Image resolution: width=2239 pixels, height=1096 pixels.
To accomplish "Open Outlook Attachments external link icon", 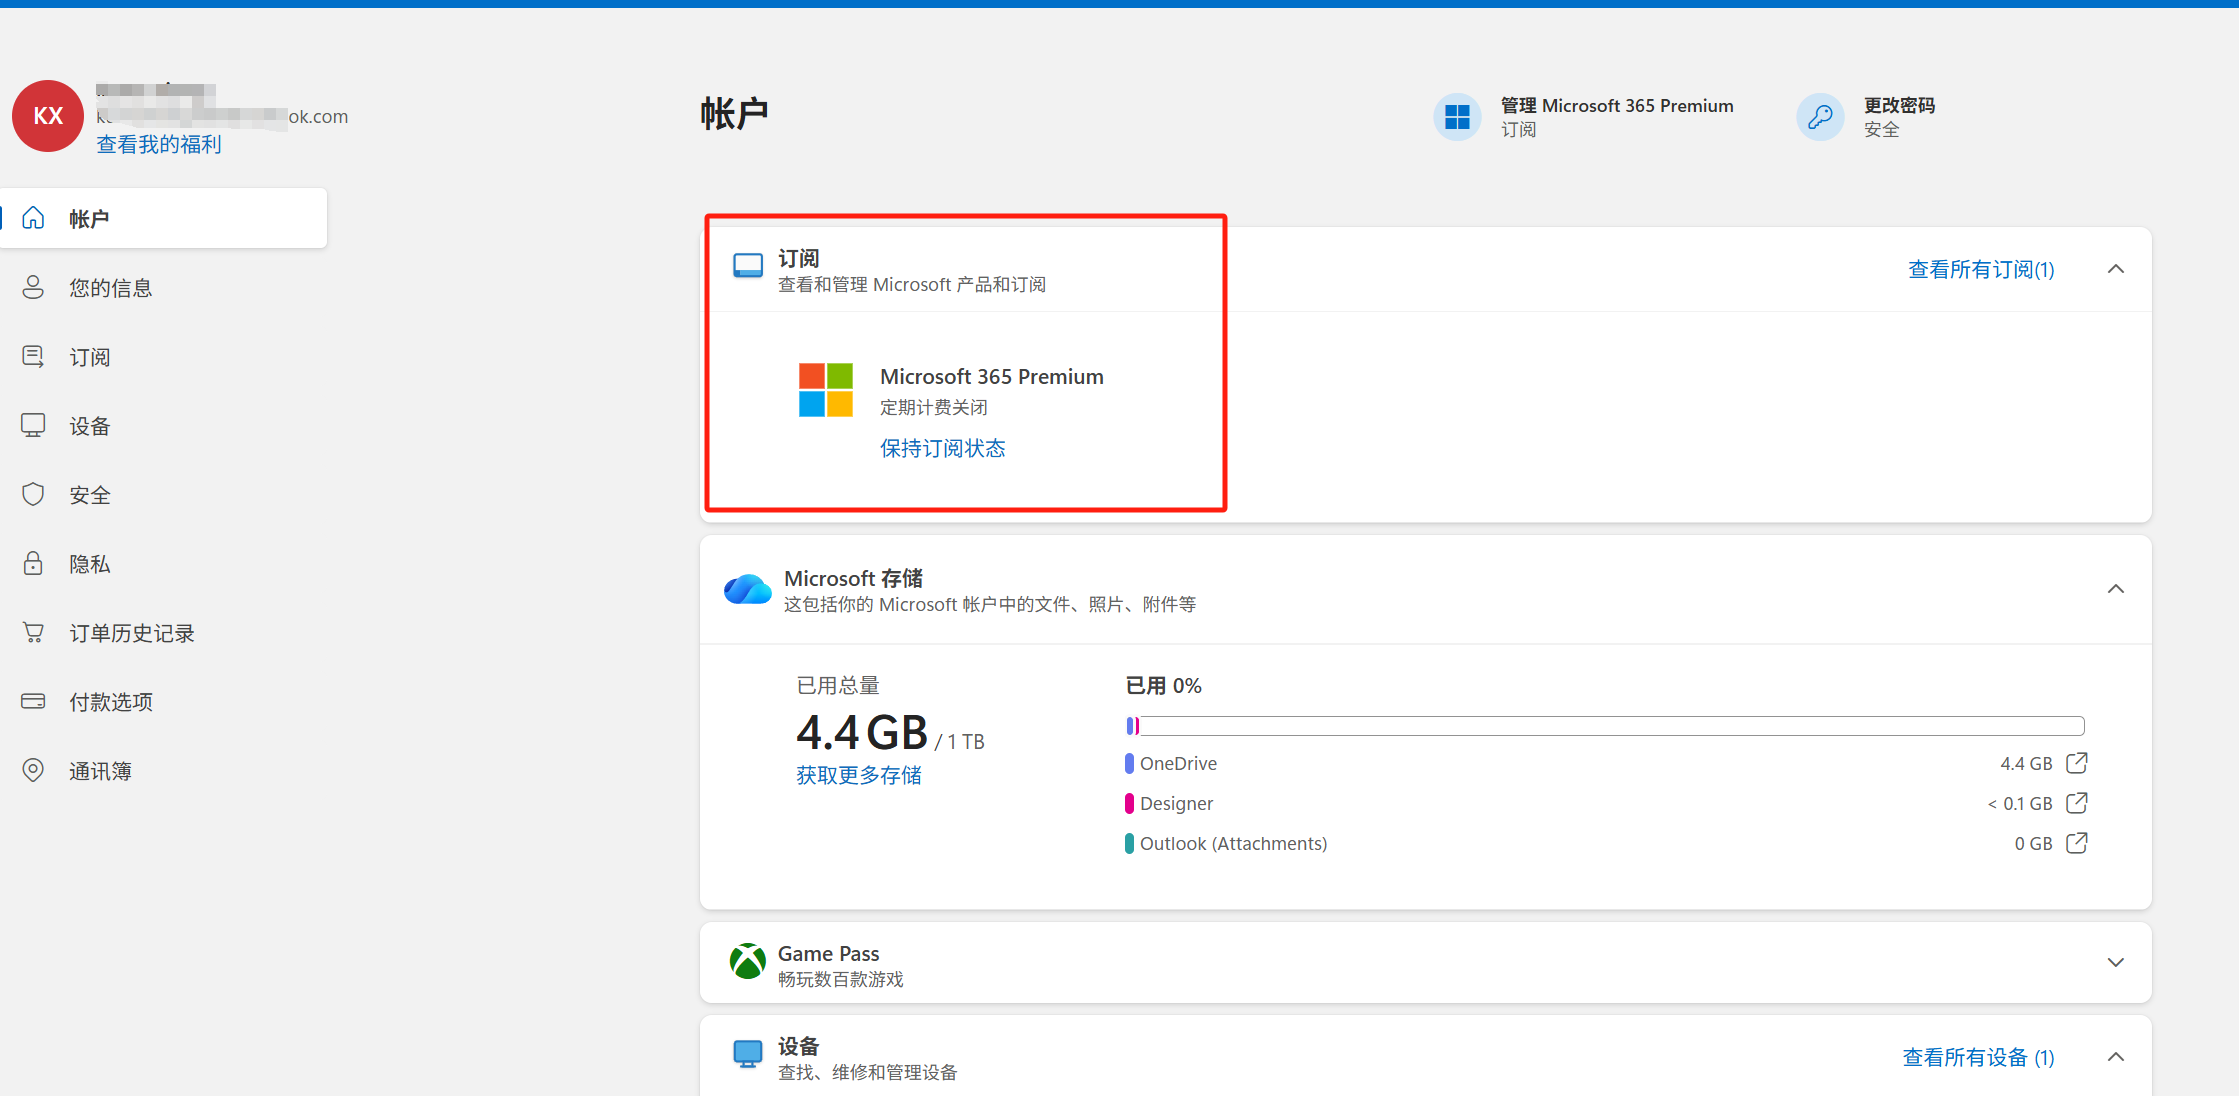I will pos(2077,843).
